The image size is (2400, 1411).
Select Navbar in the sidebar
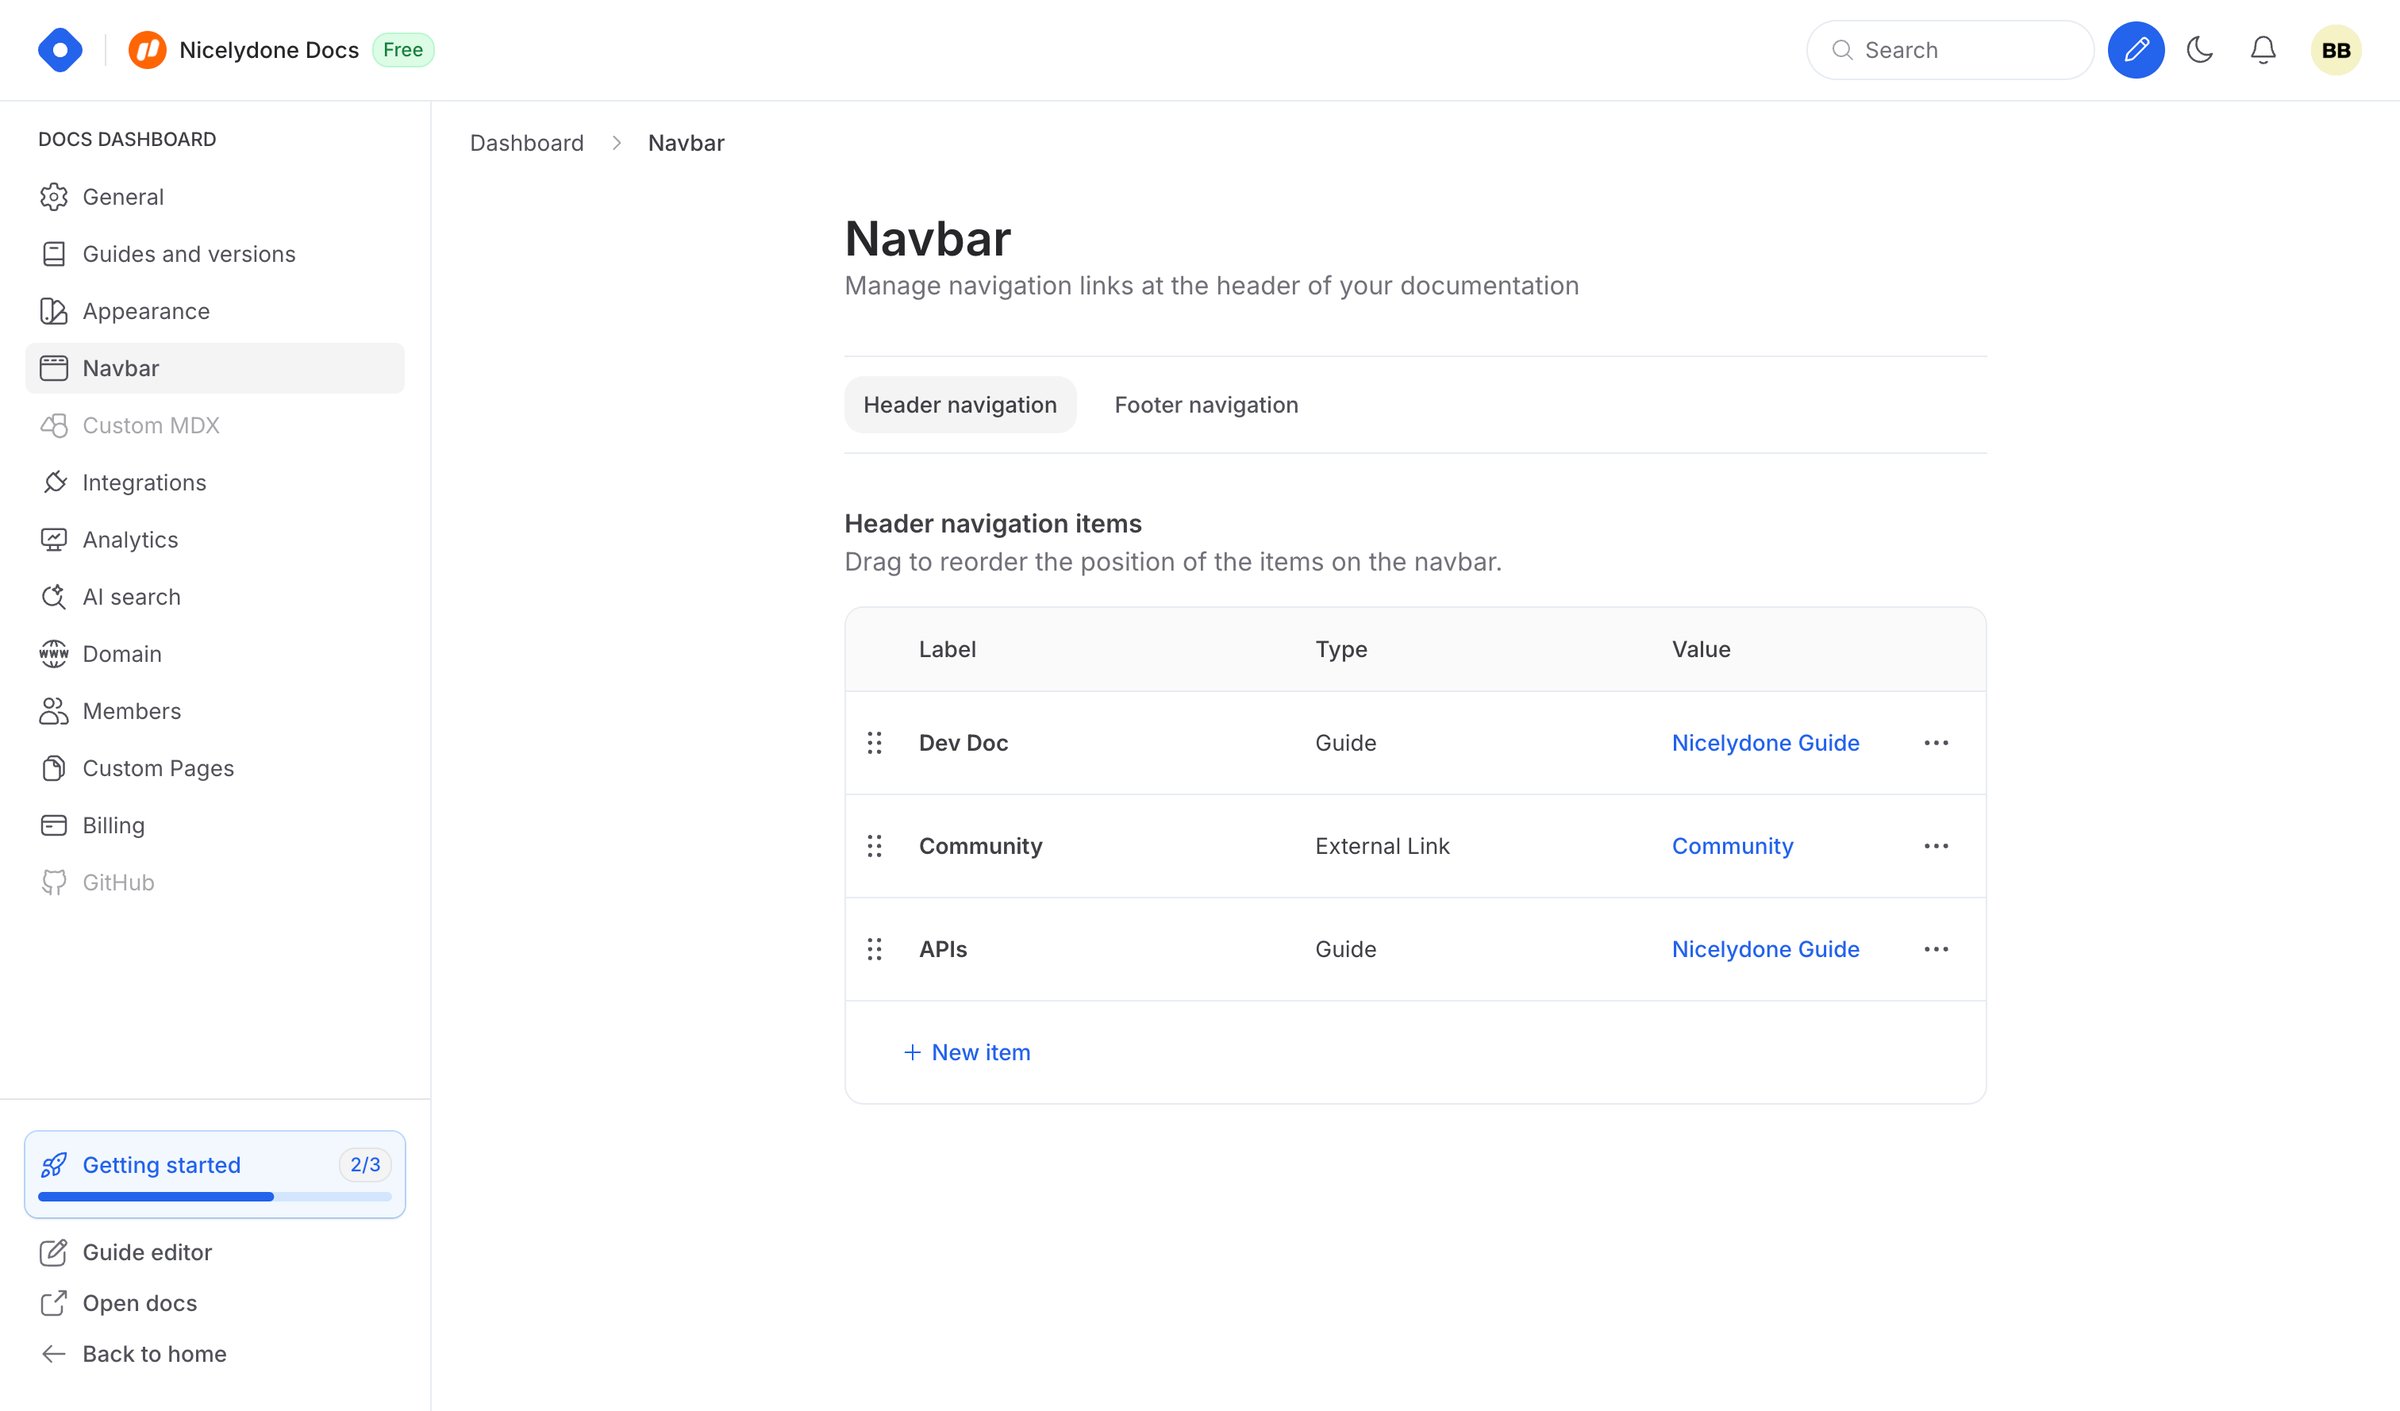(x=215, y=368)
